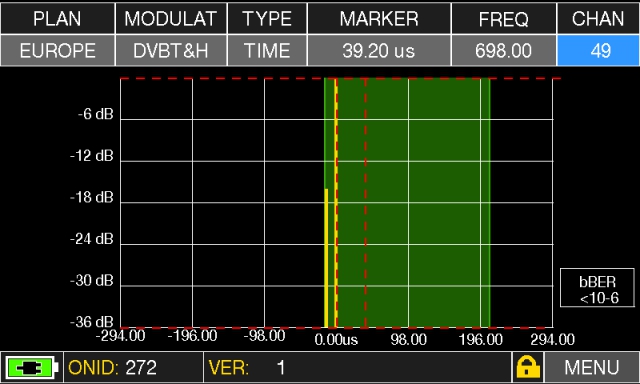Viewport: 640px width, 384px height.
Task: Open the MENU button
Action: coord(591,367)
